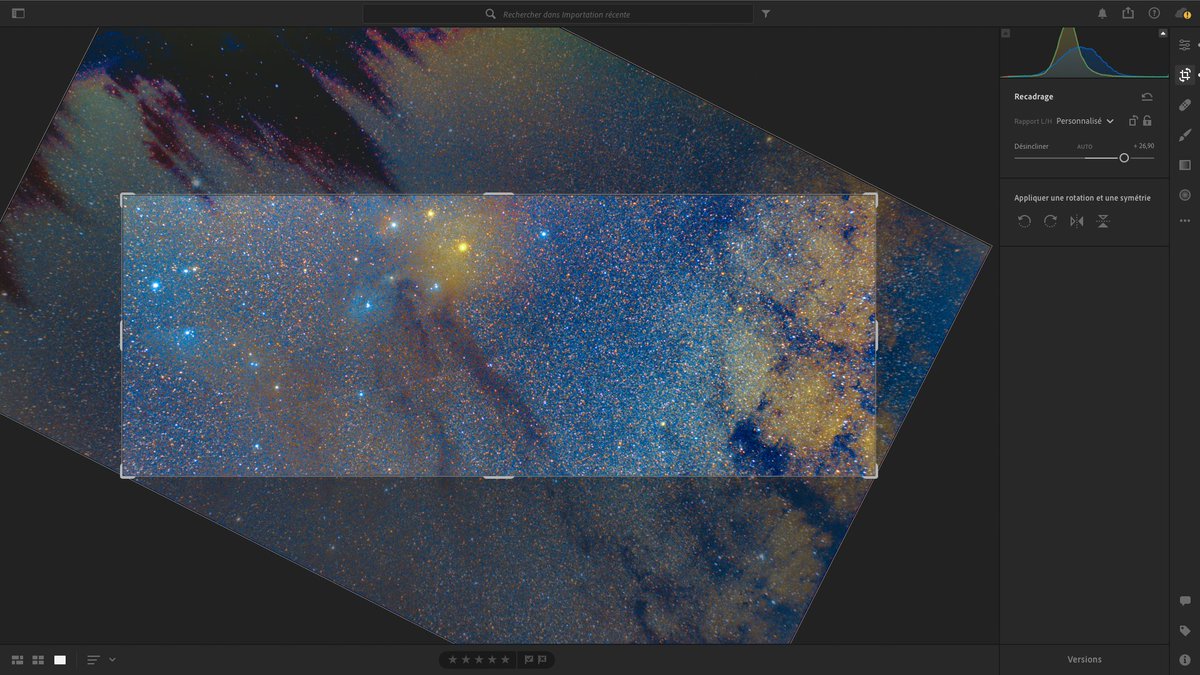This screenshot has width=1200, height=675.
Task: Set a one-star rating
Action: pyautogui.click(x=453, y=659)
